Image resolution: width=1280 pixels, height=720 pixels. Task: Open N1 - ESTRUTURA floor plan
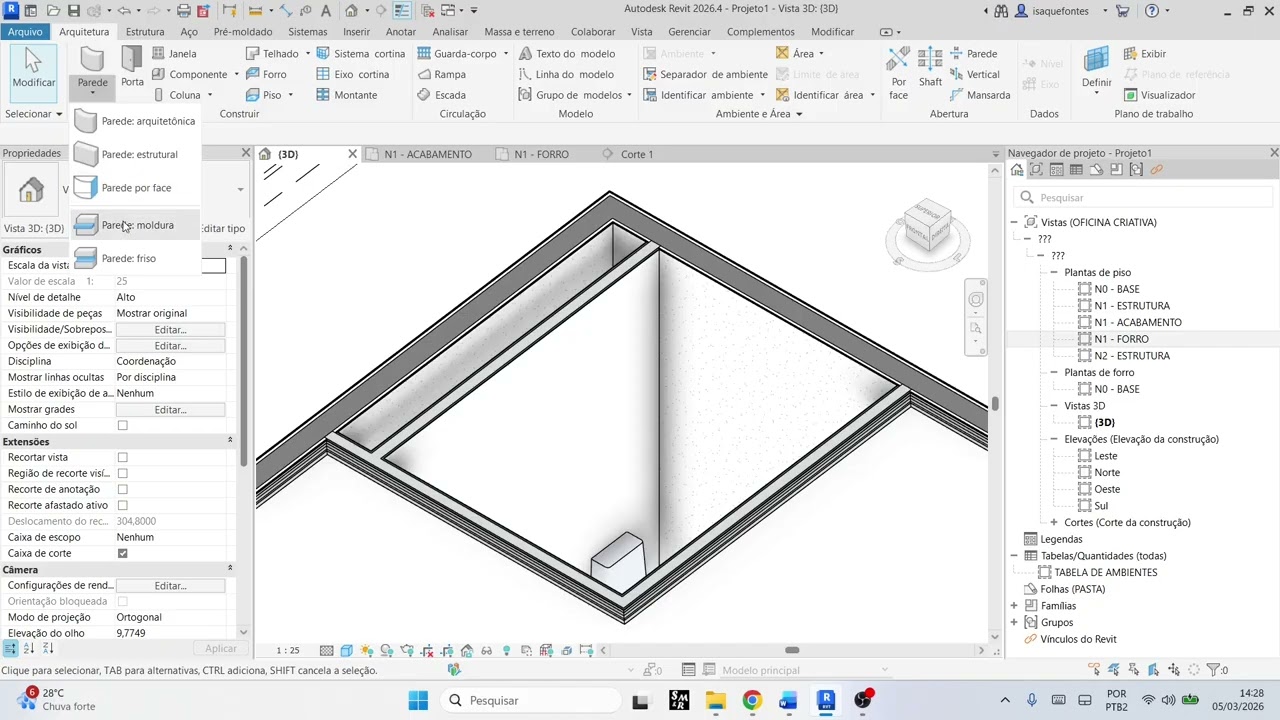tap(1132, 306)
